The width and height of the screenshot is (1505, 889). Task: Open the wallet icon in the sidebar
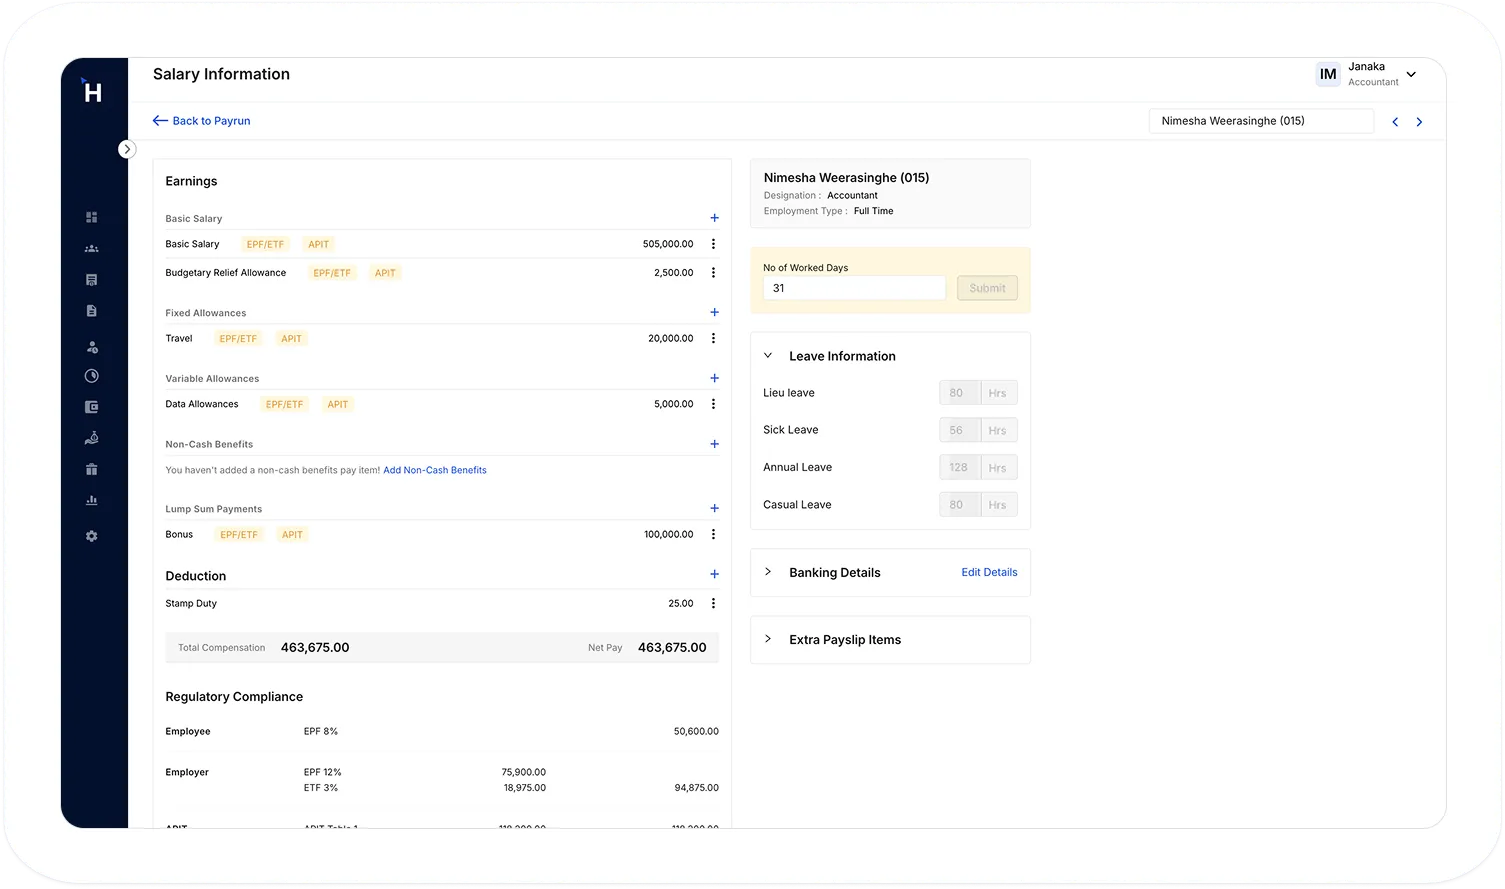[x=92, y=407]
